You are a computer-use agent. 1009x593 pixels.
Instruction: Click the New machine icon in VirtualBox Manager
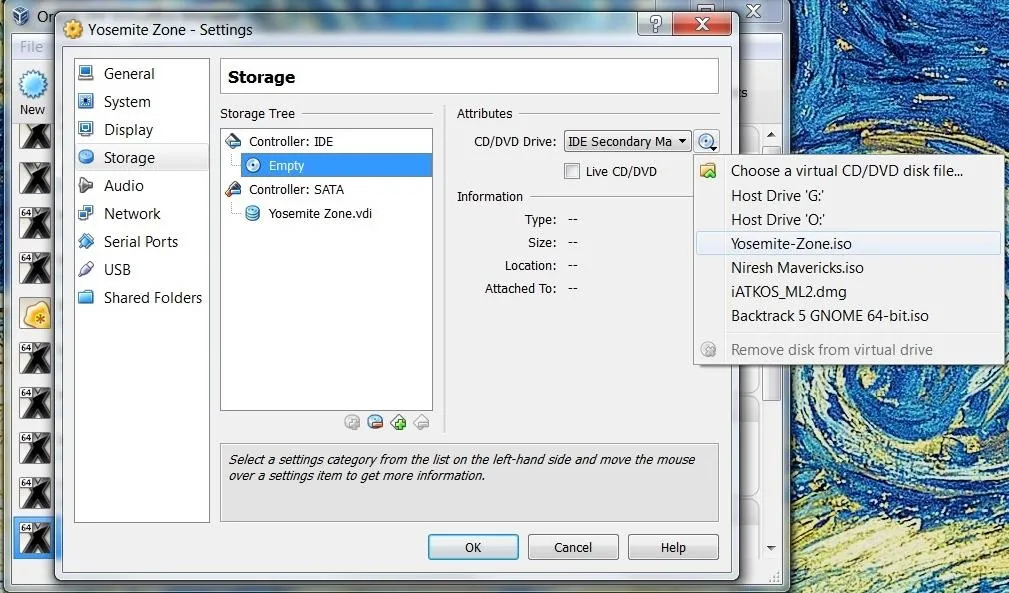point(32,93)
